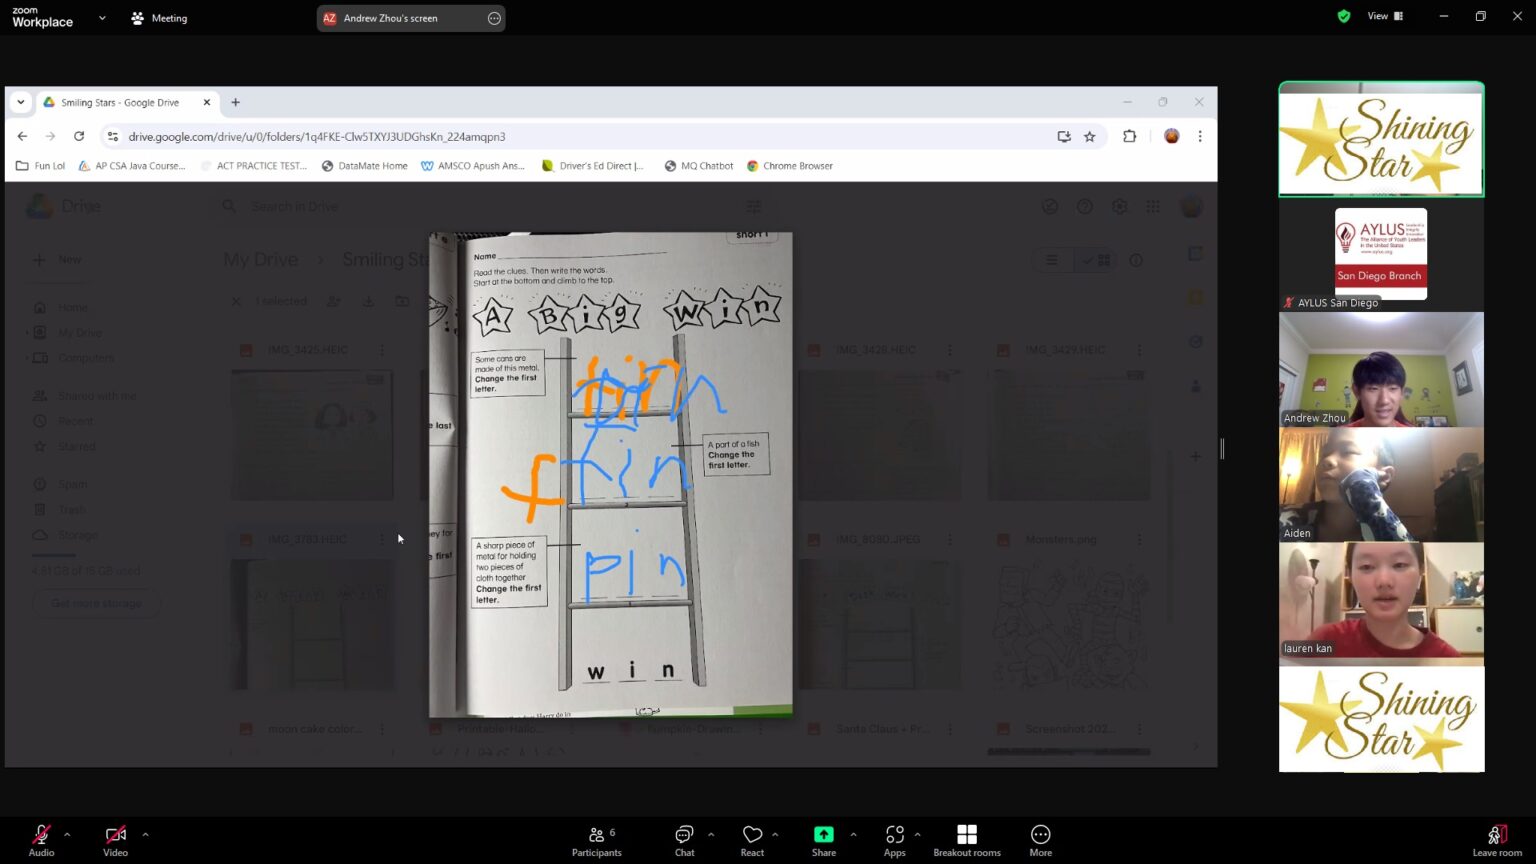Select the Meeting tab
This screenshot has height=864, width=1536.
(160, 18)
